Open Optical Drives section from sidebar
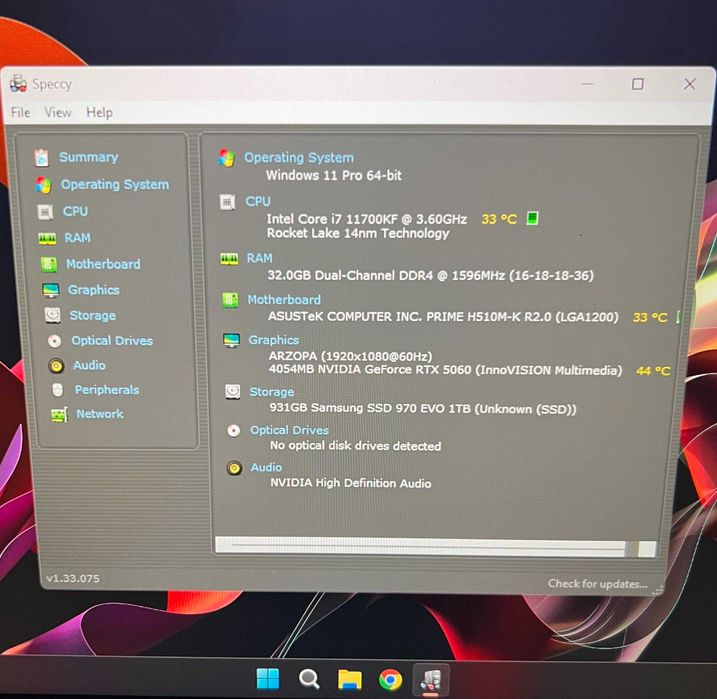 coord(112,341)
